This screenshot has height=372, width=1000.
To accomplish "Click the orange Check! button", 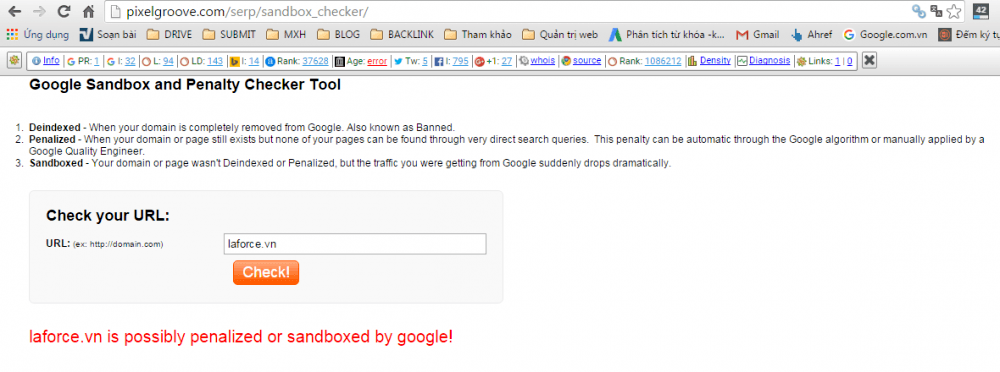I will pos(266,272).
